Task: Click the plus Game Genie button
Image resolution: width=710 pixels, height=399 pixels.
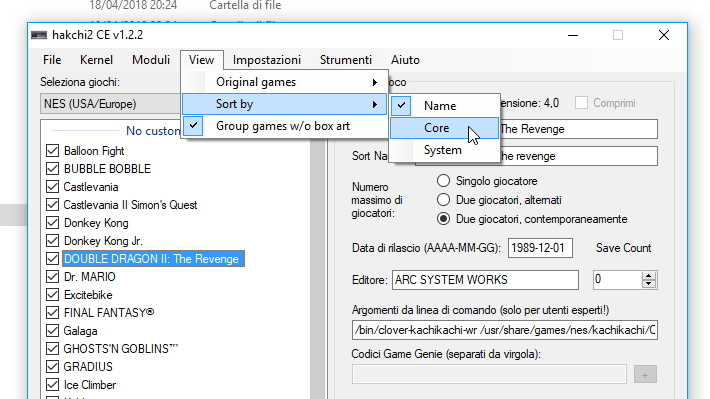Action: coord(645,375)
